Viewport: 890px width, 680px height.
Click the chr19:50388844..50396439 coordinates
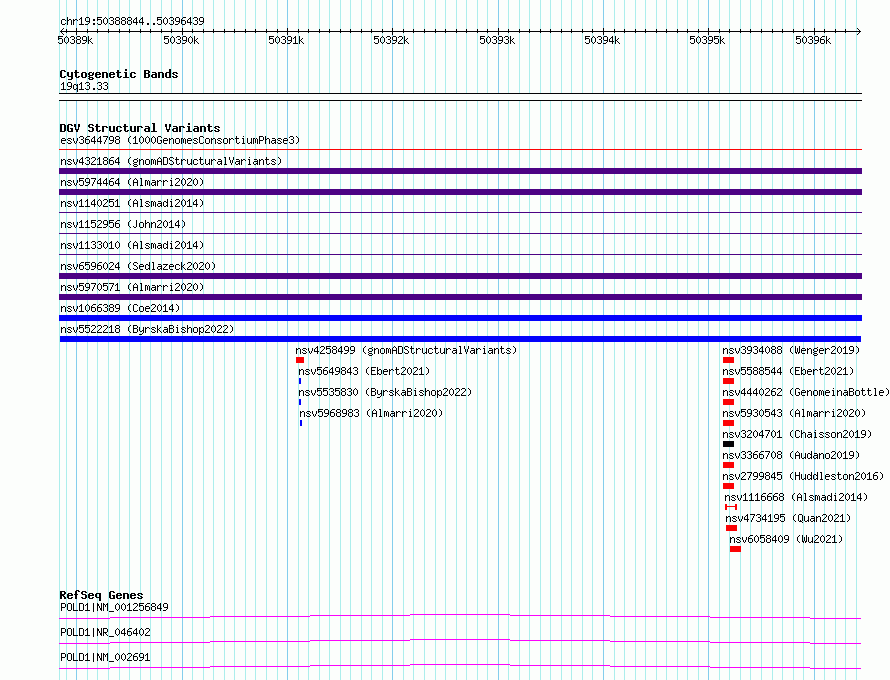[x=132, y=21]
